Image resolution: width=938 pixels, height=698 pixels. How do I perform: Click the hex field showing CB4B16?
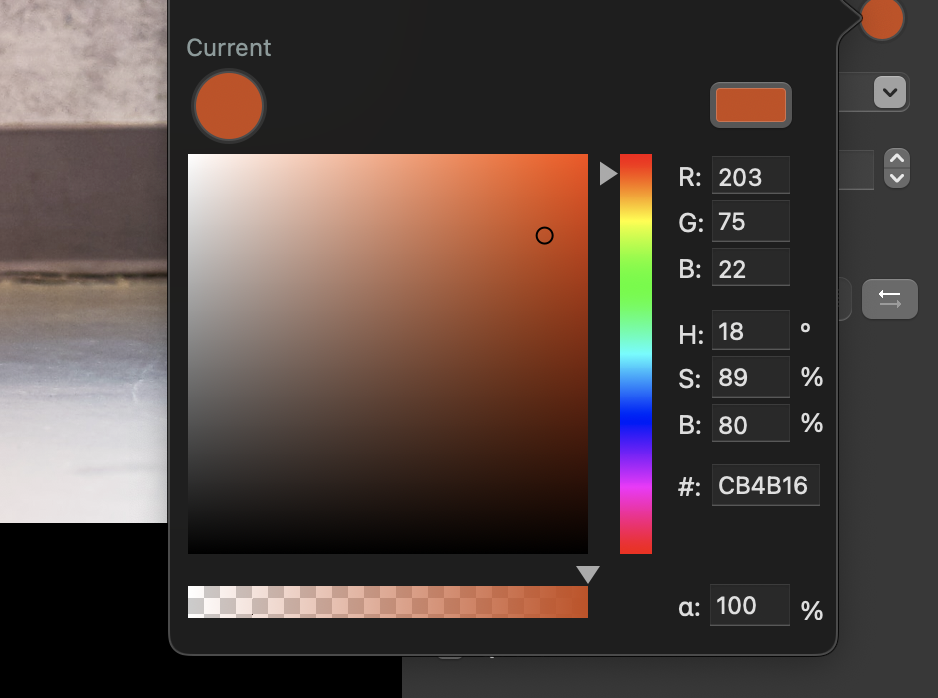[x=765, y=485]
